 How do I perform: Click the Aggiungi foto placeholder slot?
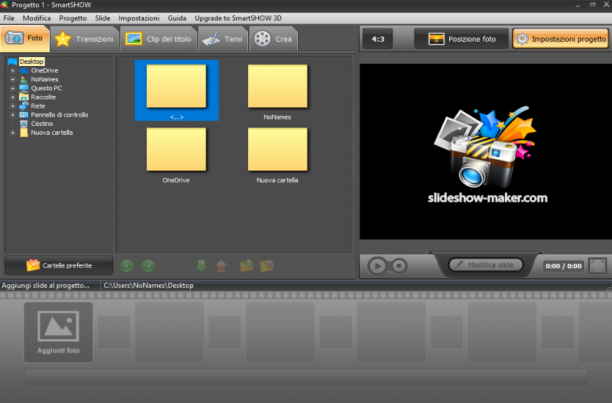click(x=58, y=332)
